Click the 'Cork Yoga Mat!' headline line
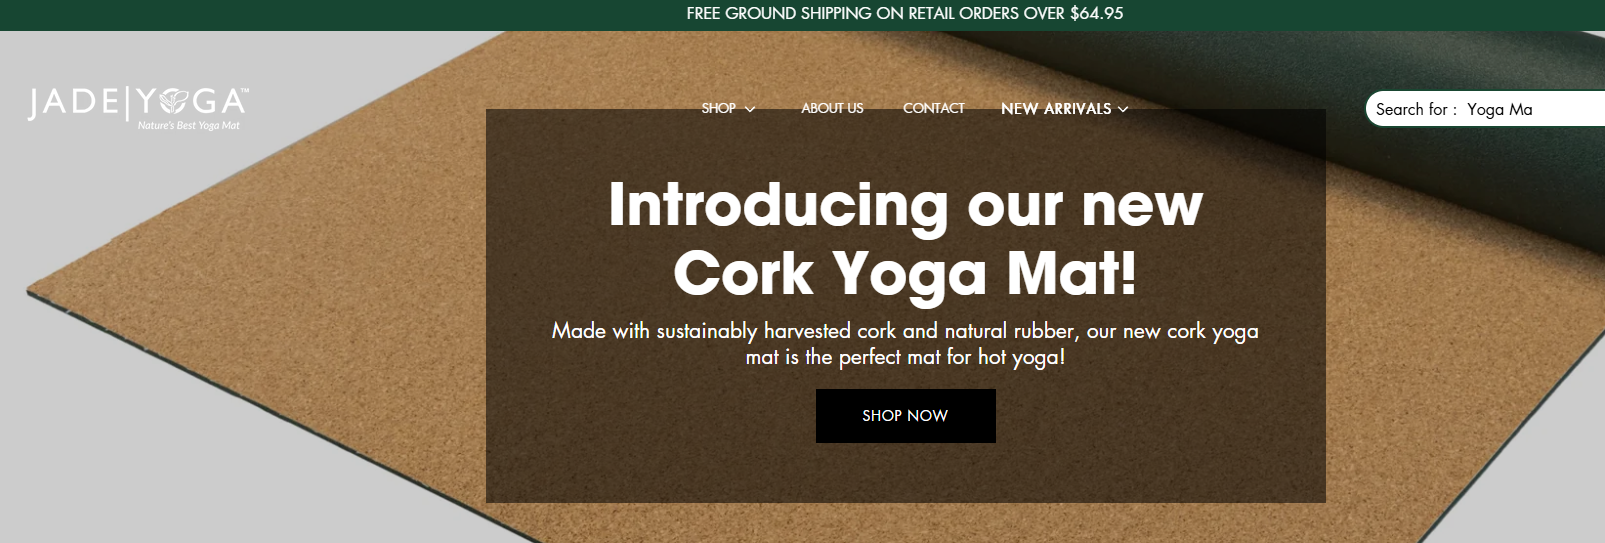The height and width of the screenshot is (543, 1605). coord(905,273)
